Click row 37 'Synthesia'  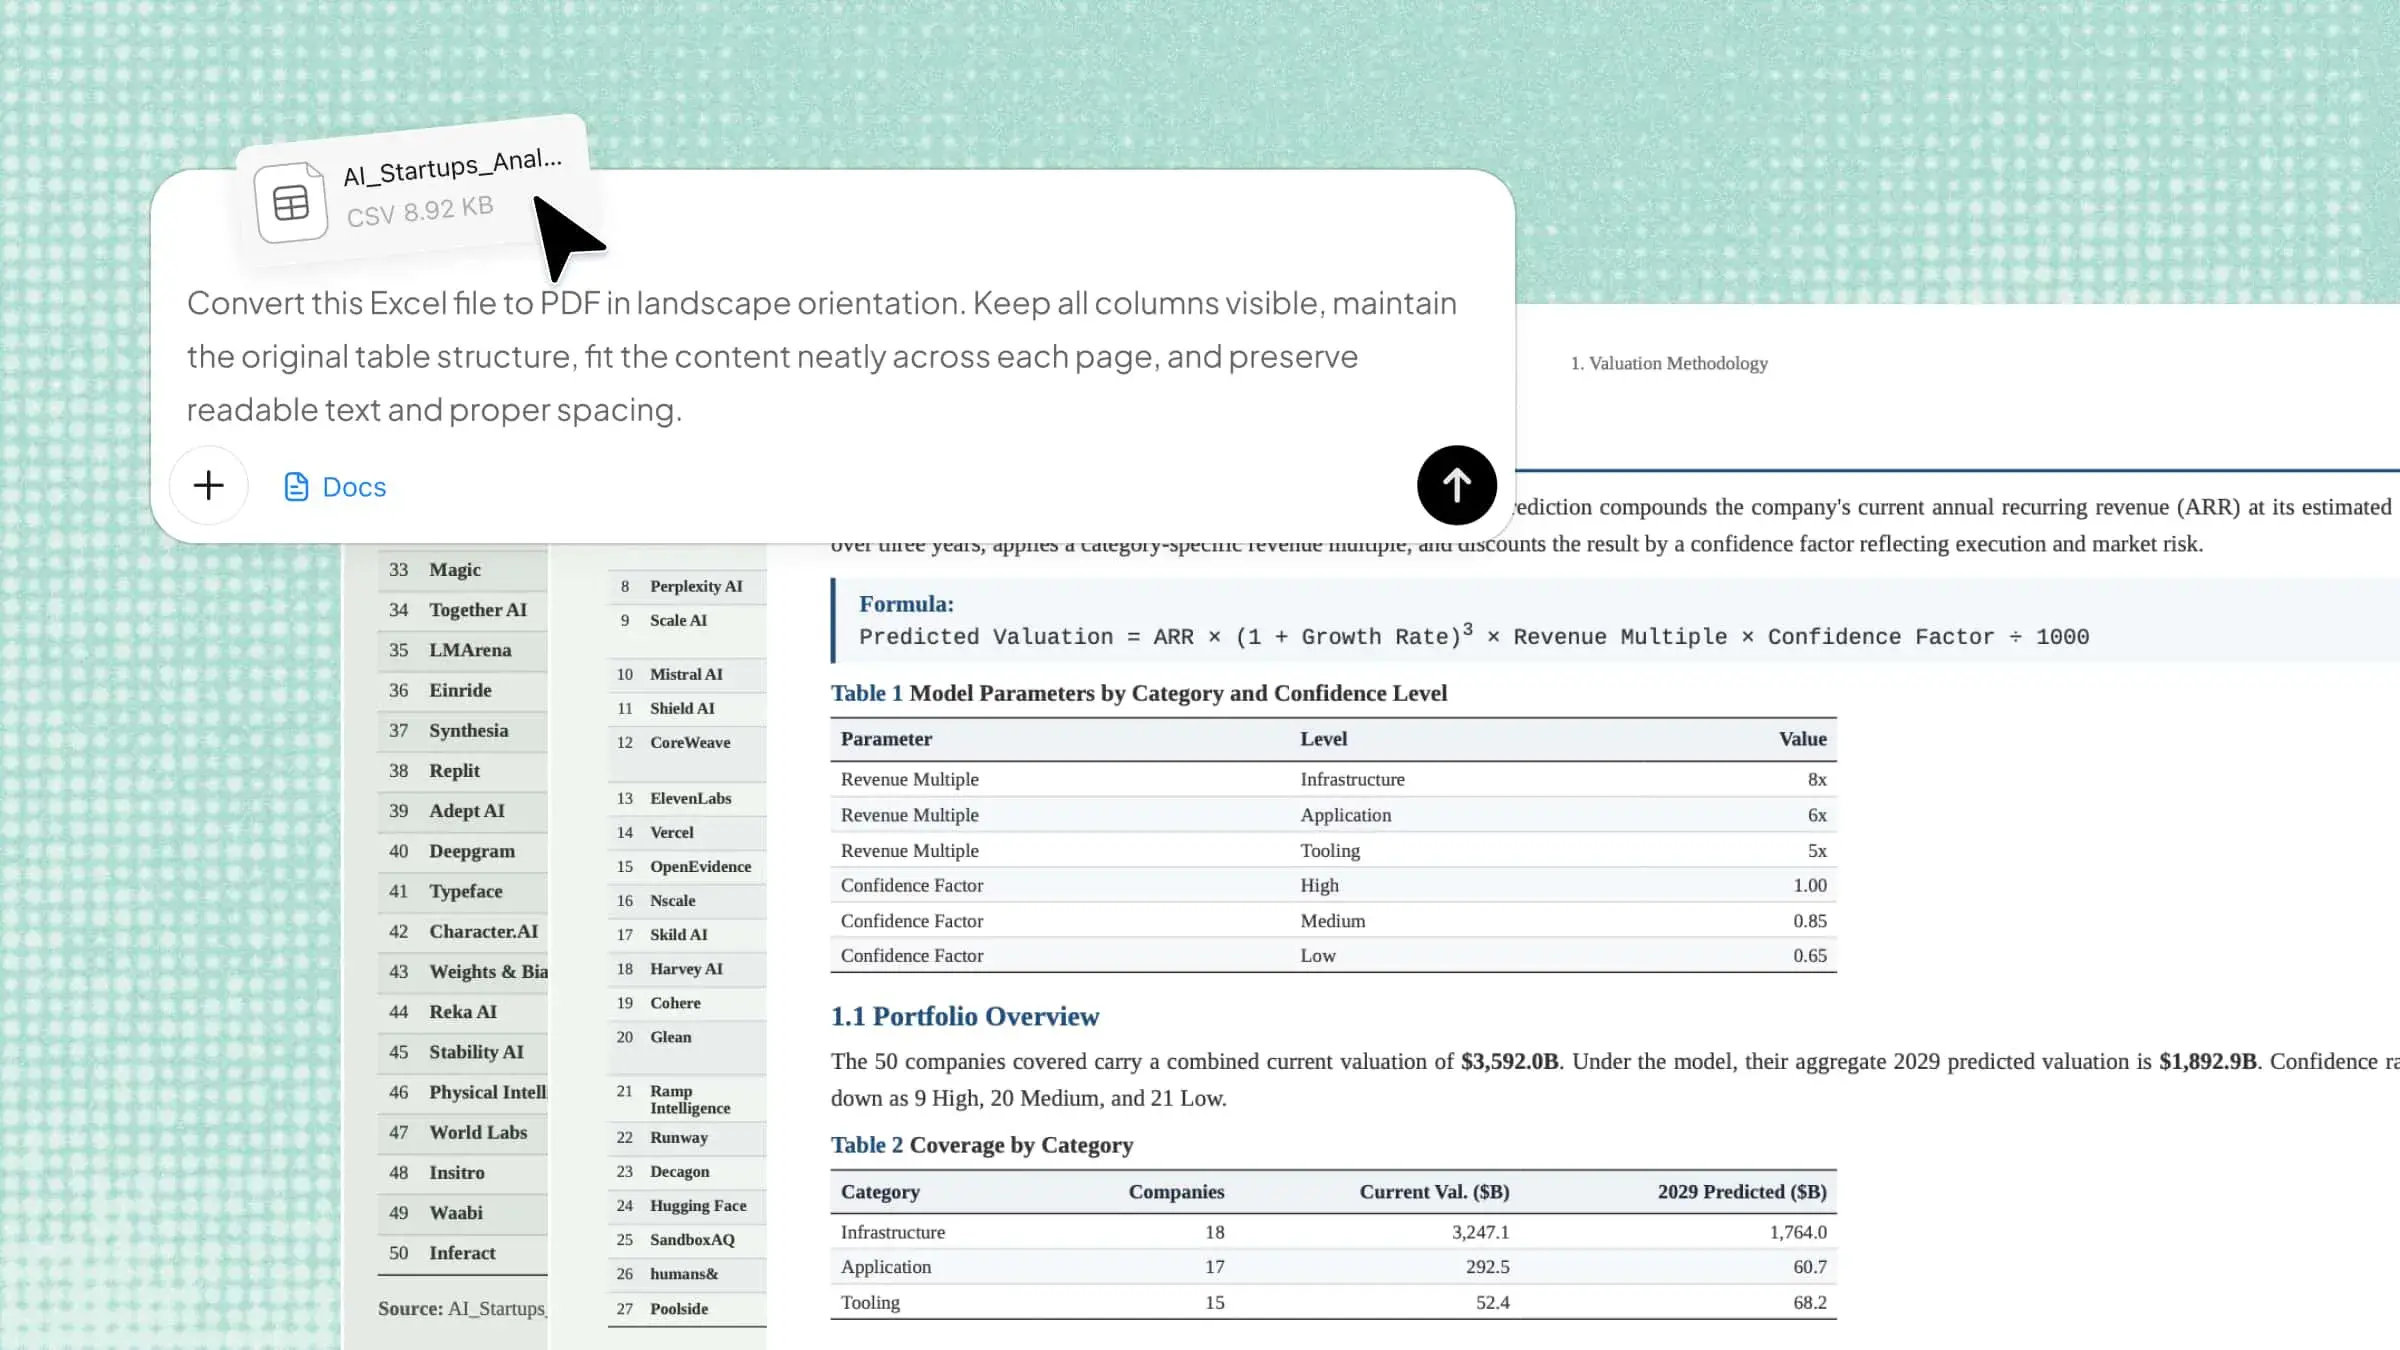463,731
